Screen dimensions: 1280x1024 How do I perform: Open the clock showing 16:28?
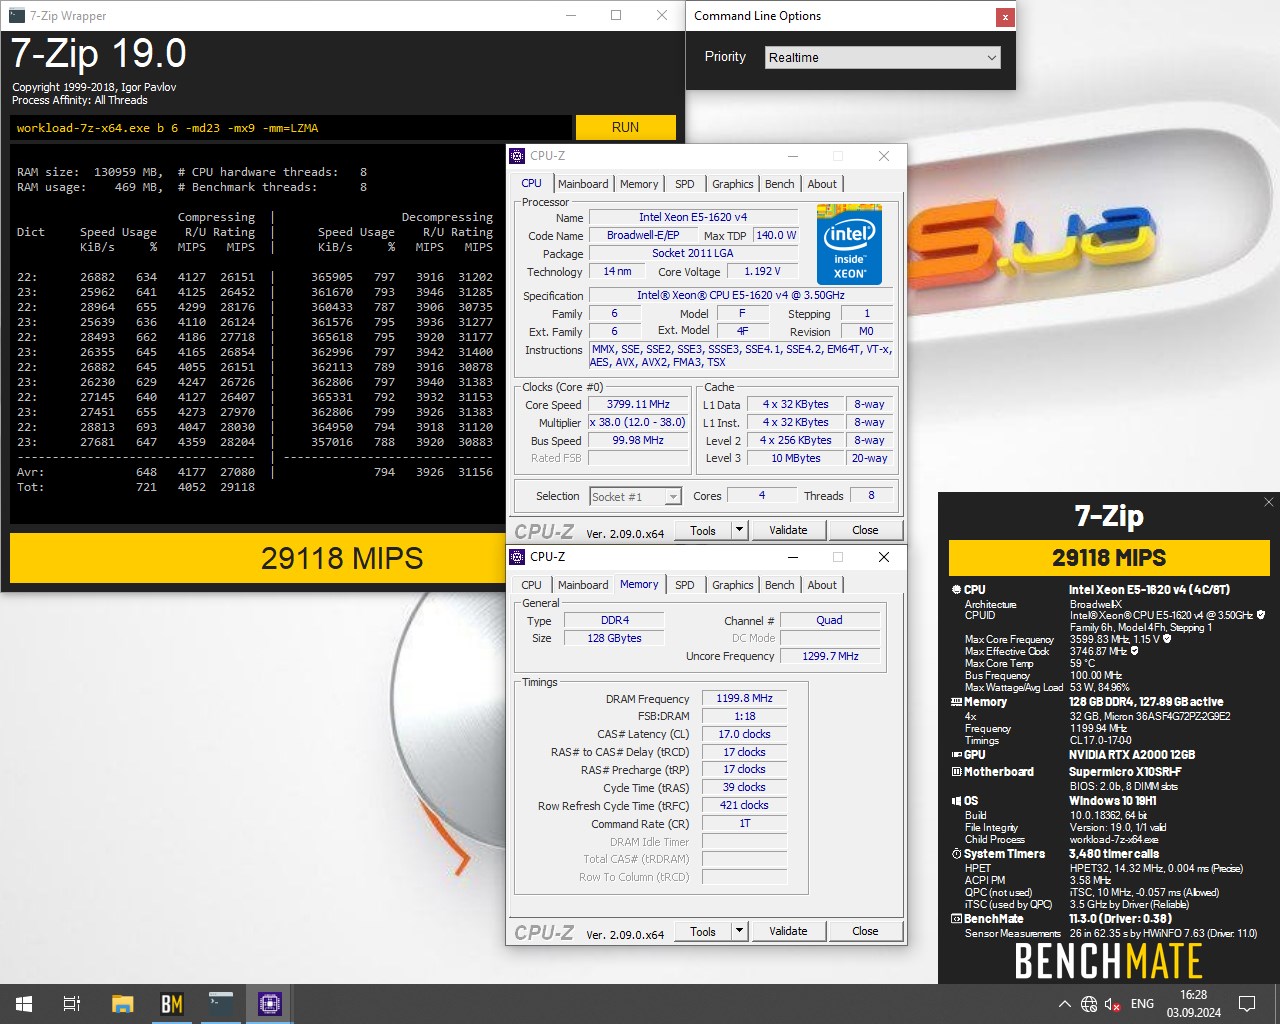coord(1193,1004)
